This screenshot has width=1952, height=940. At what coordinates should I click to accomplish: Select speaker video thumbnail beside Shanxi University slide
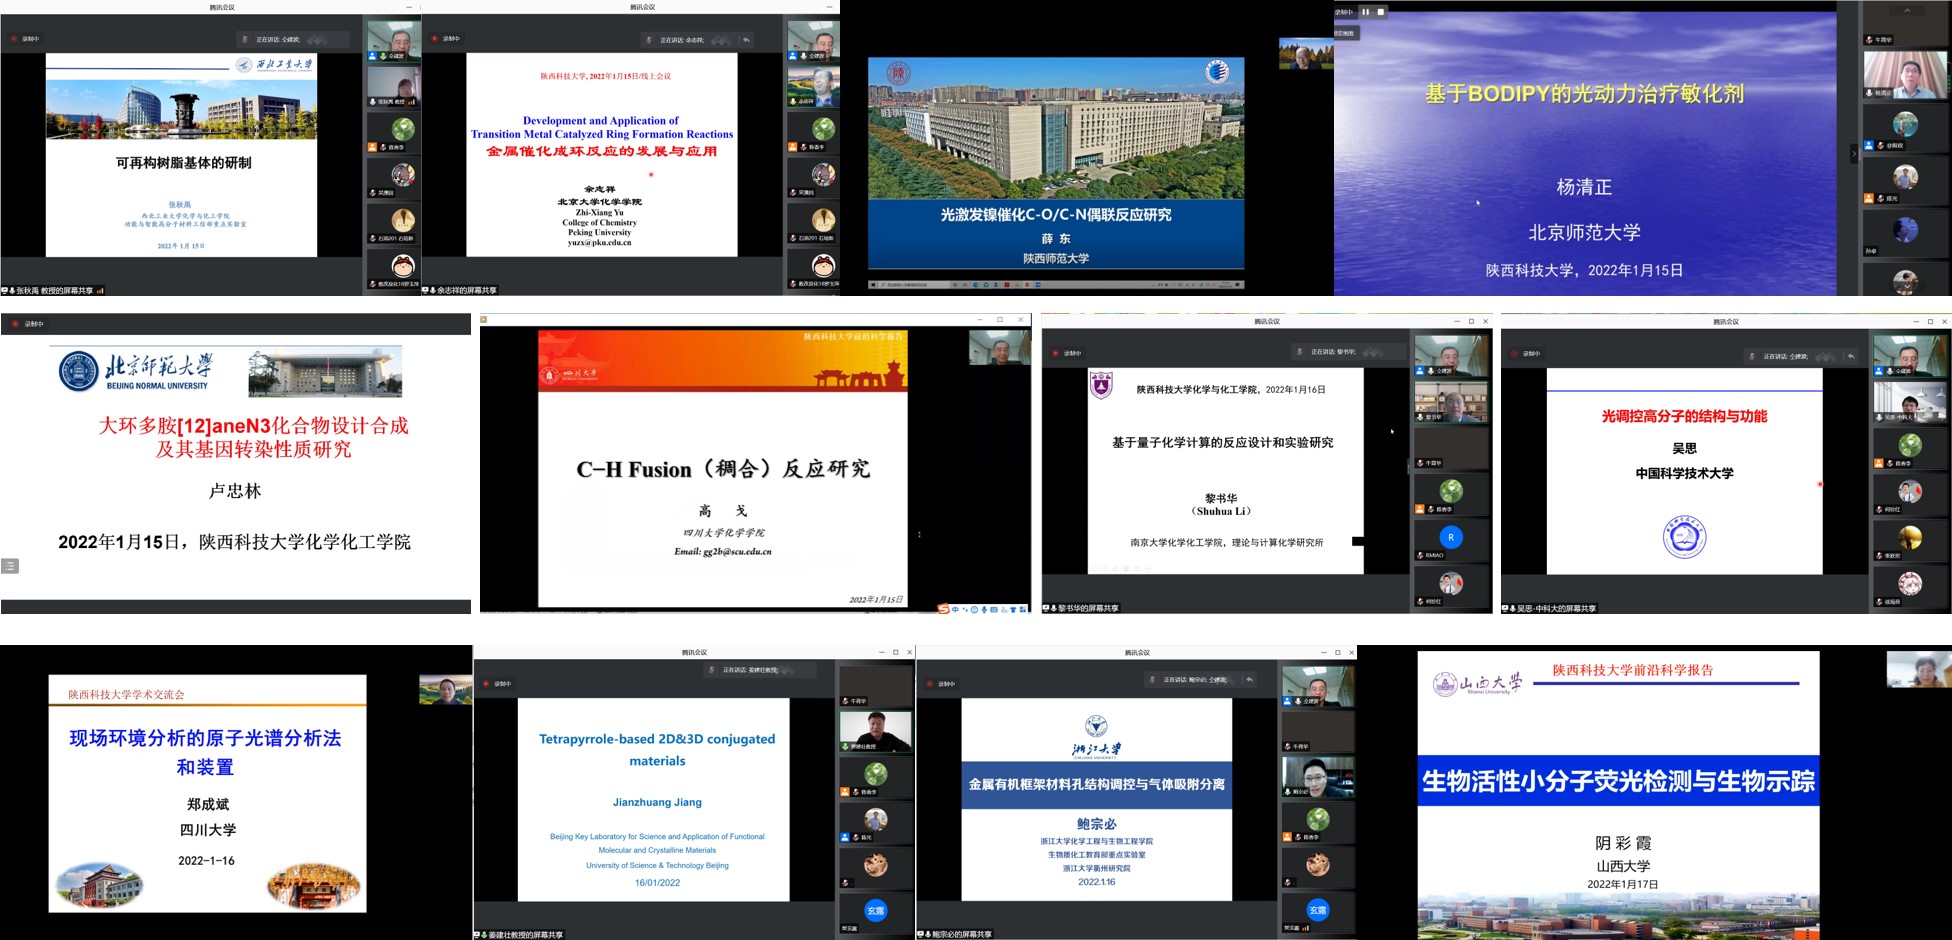pos(1917,669)
